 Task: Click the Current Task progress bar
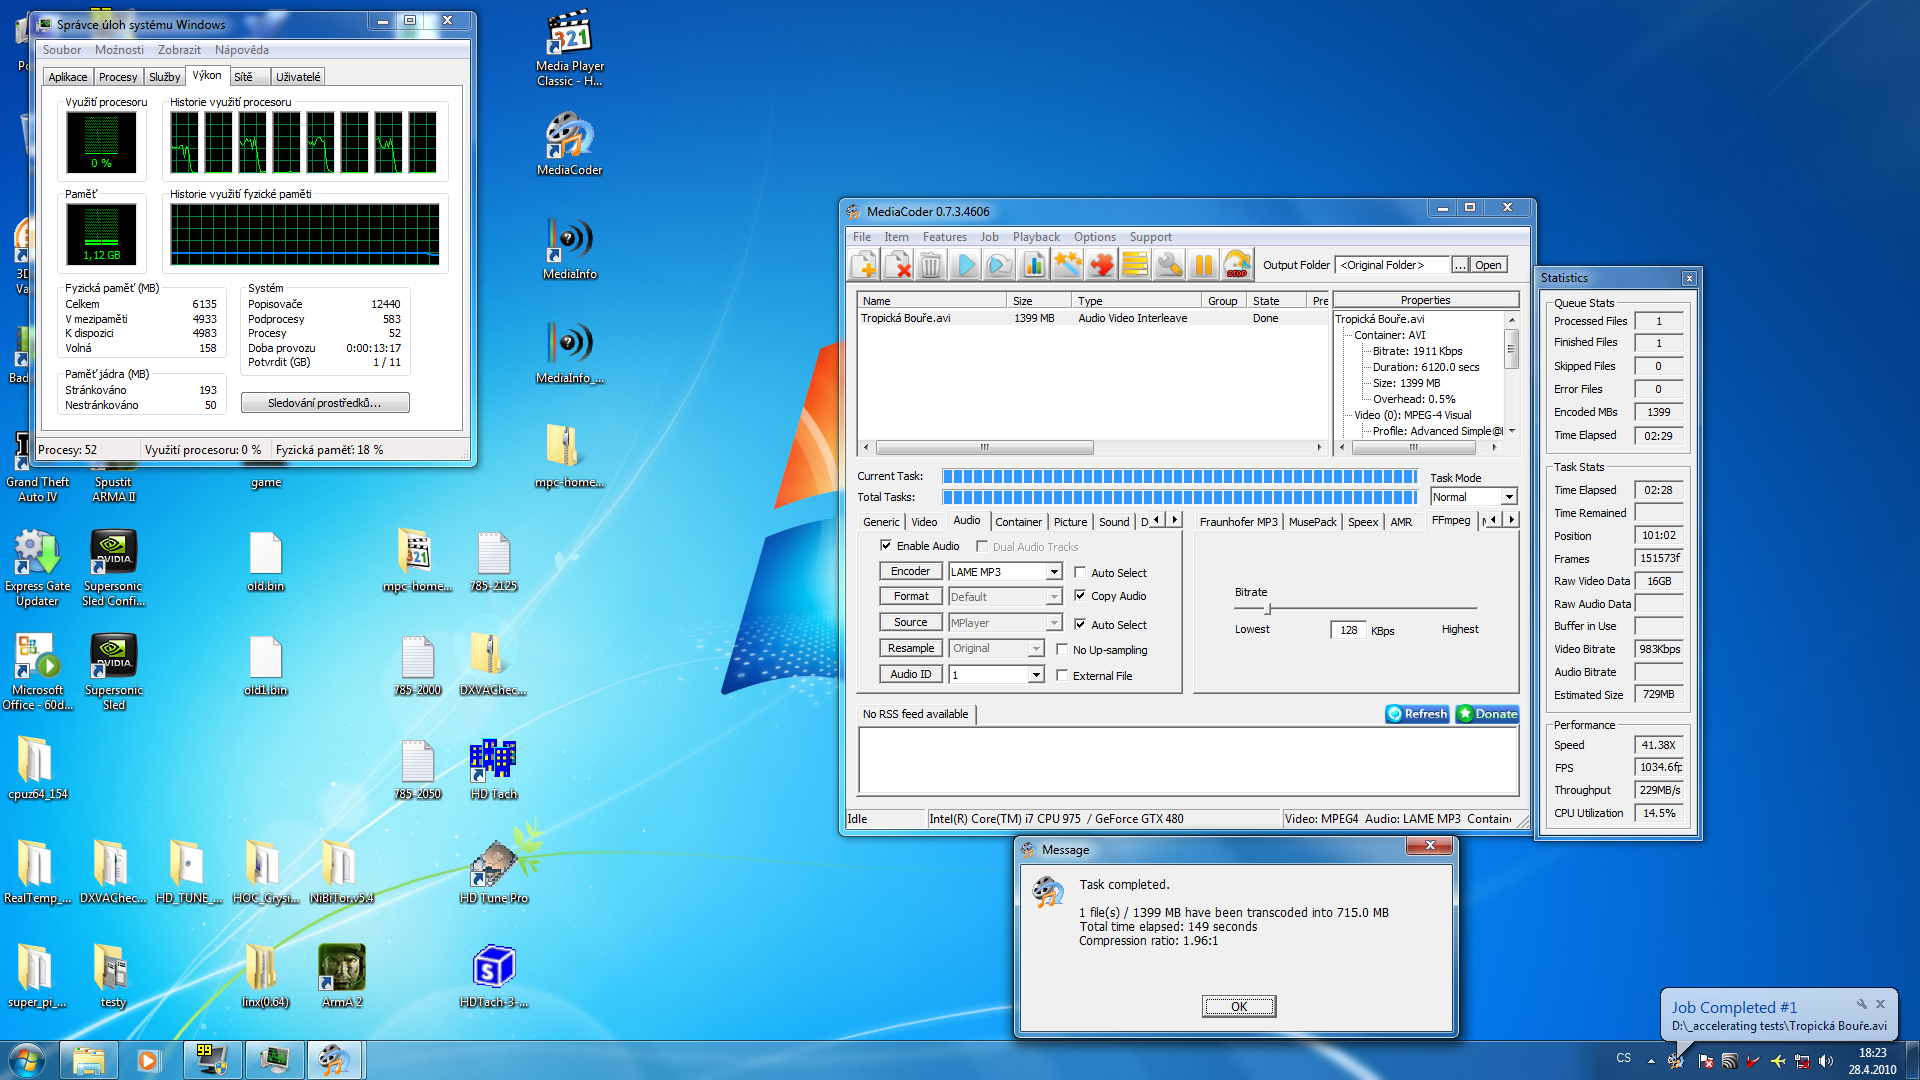(x=1180, y=476)
